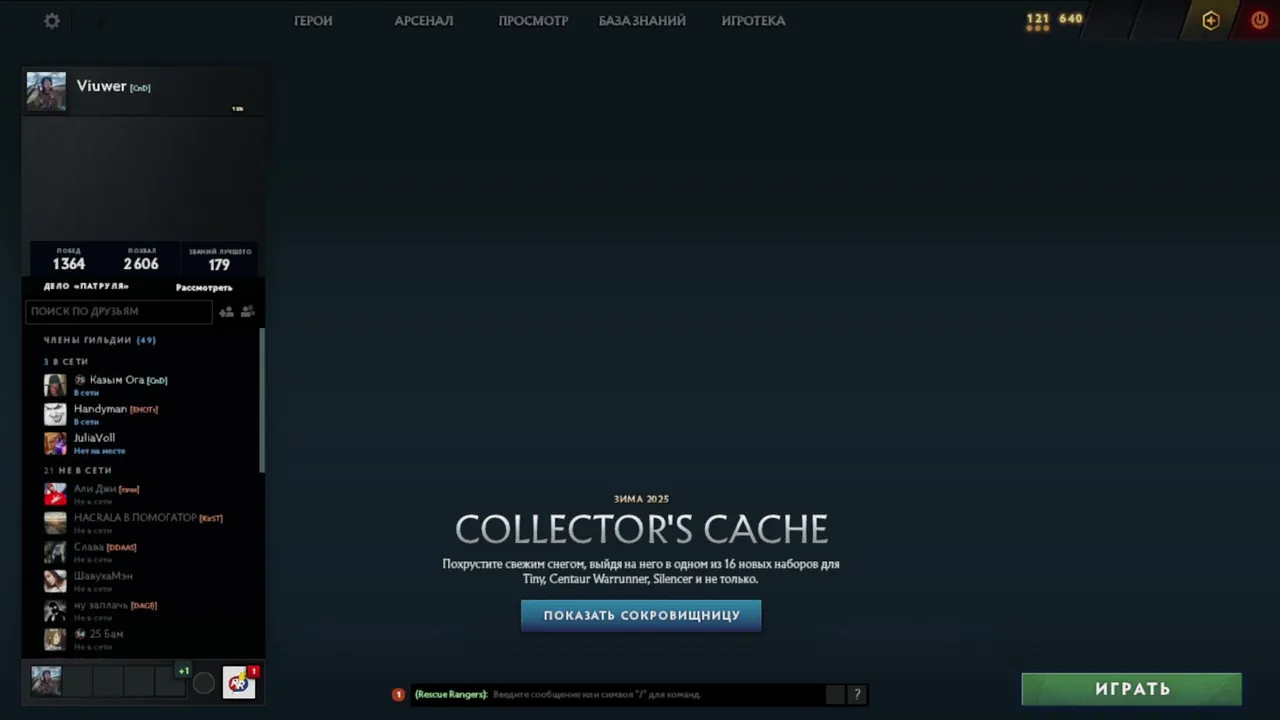Screen dimensions: 1280x720
Task: Click 25 Бам's avatar
Action: click(x=55, y=639)
